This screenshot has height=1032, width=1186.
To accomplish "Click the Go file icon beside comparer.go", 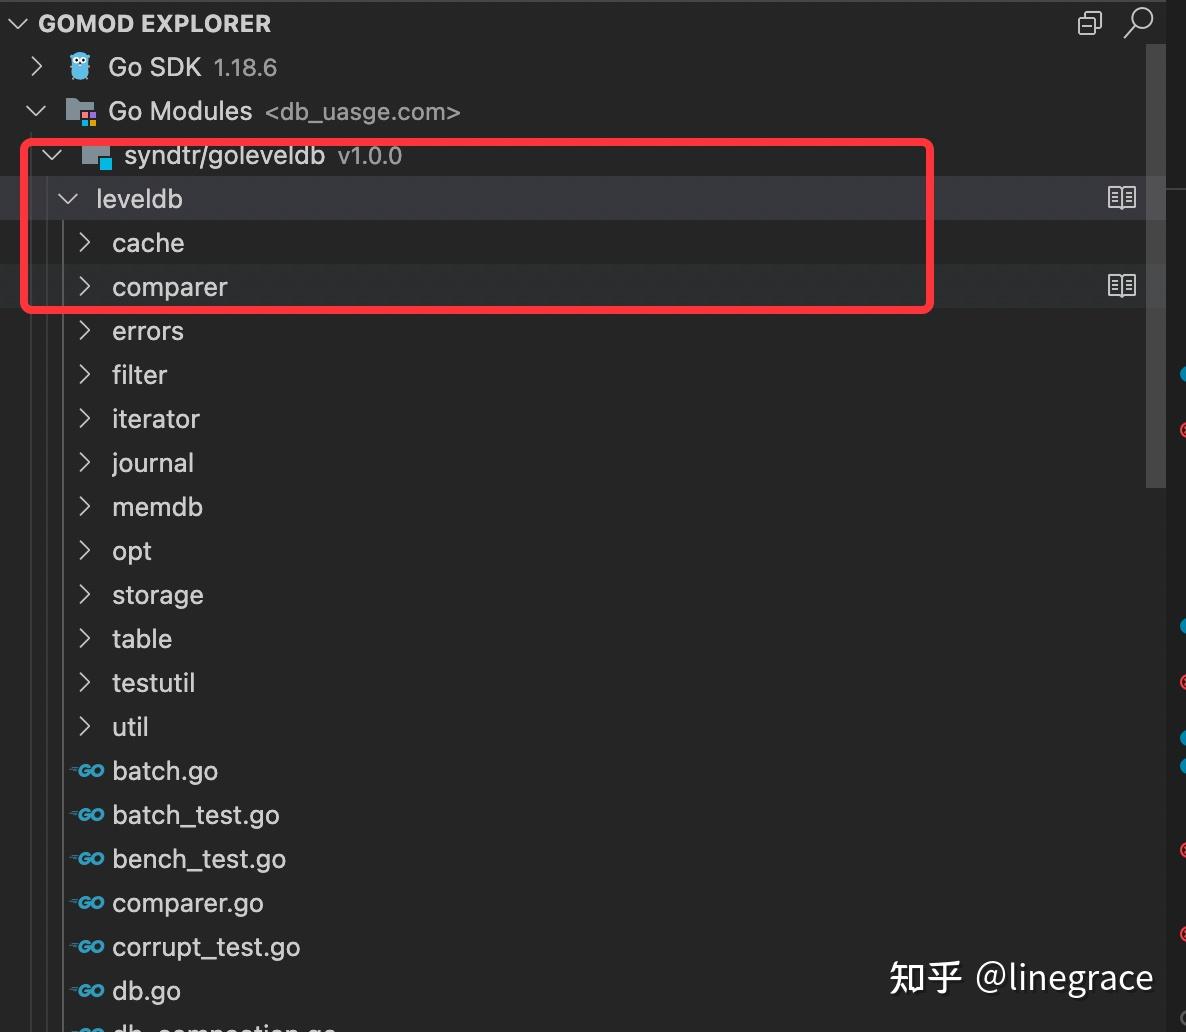I will click(87, 902).
